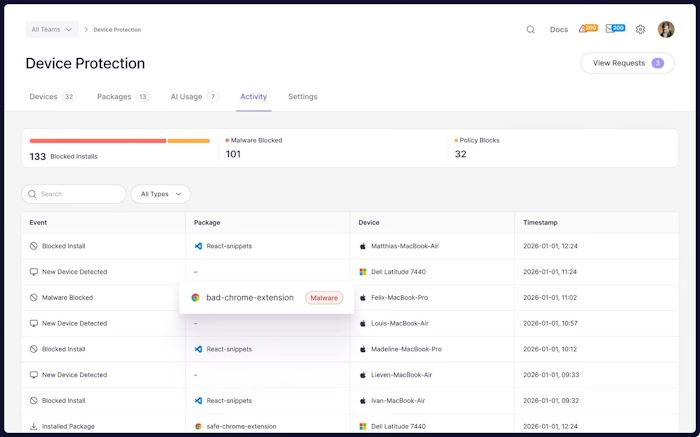Click the Event column header
Image resolution: width=700 pixels, height=437 pixels.
point(38,222)
